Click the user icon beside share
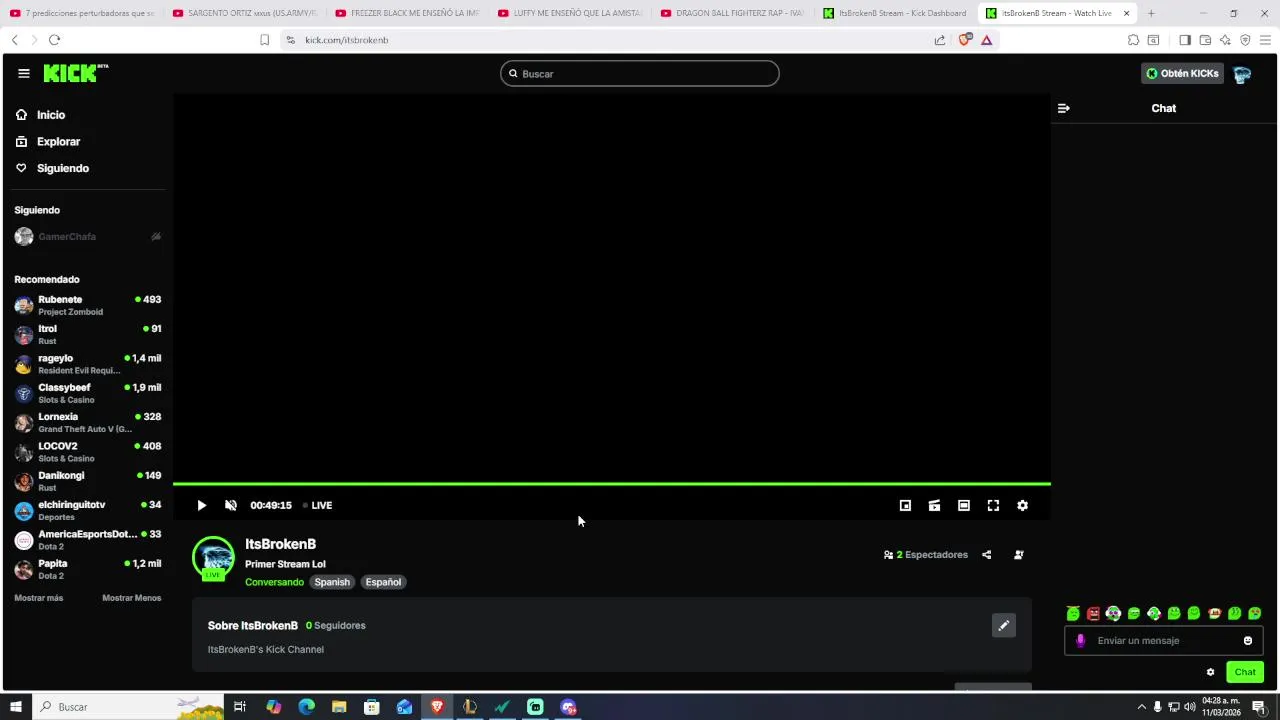The height and width of the screenshot is (720, 1280). pyautogui.click(x=1019, y=555)
